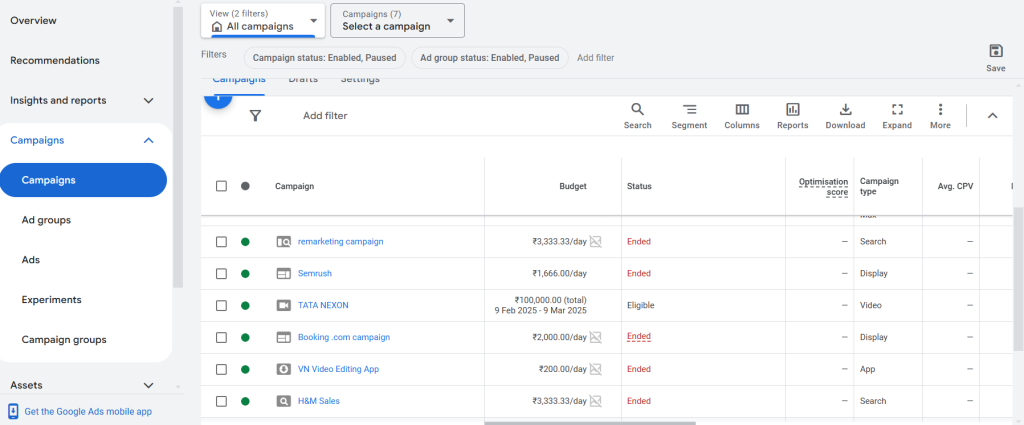
Task: Click the display icon beside Booking .com campaign
Action: tap(283, 338)
